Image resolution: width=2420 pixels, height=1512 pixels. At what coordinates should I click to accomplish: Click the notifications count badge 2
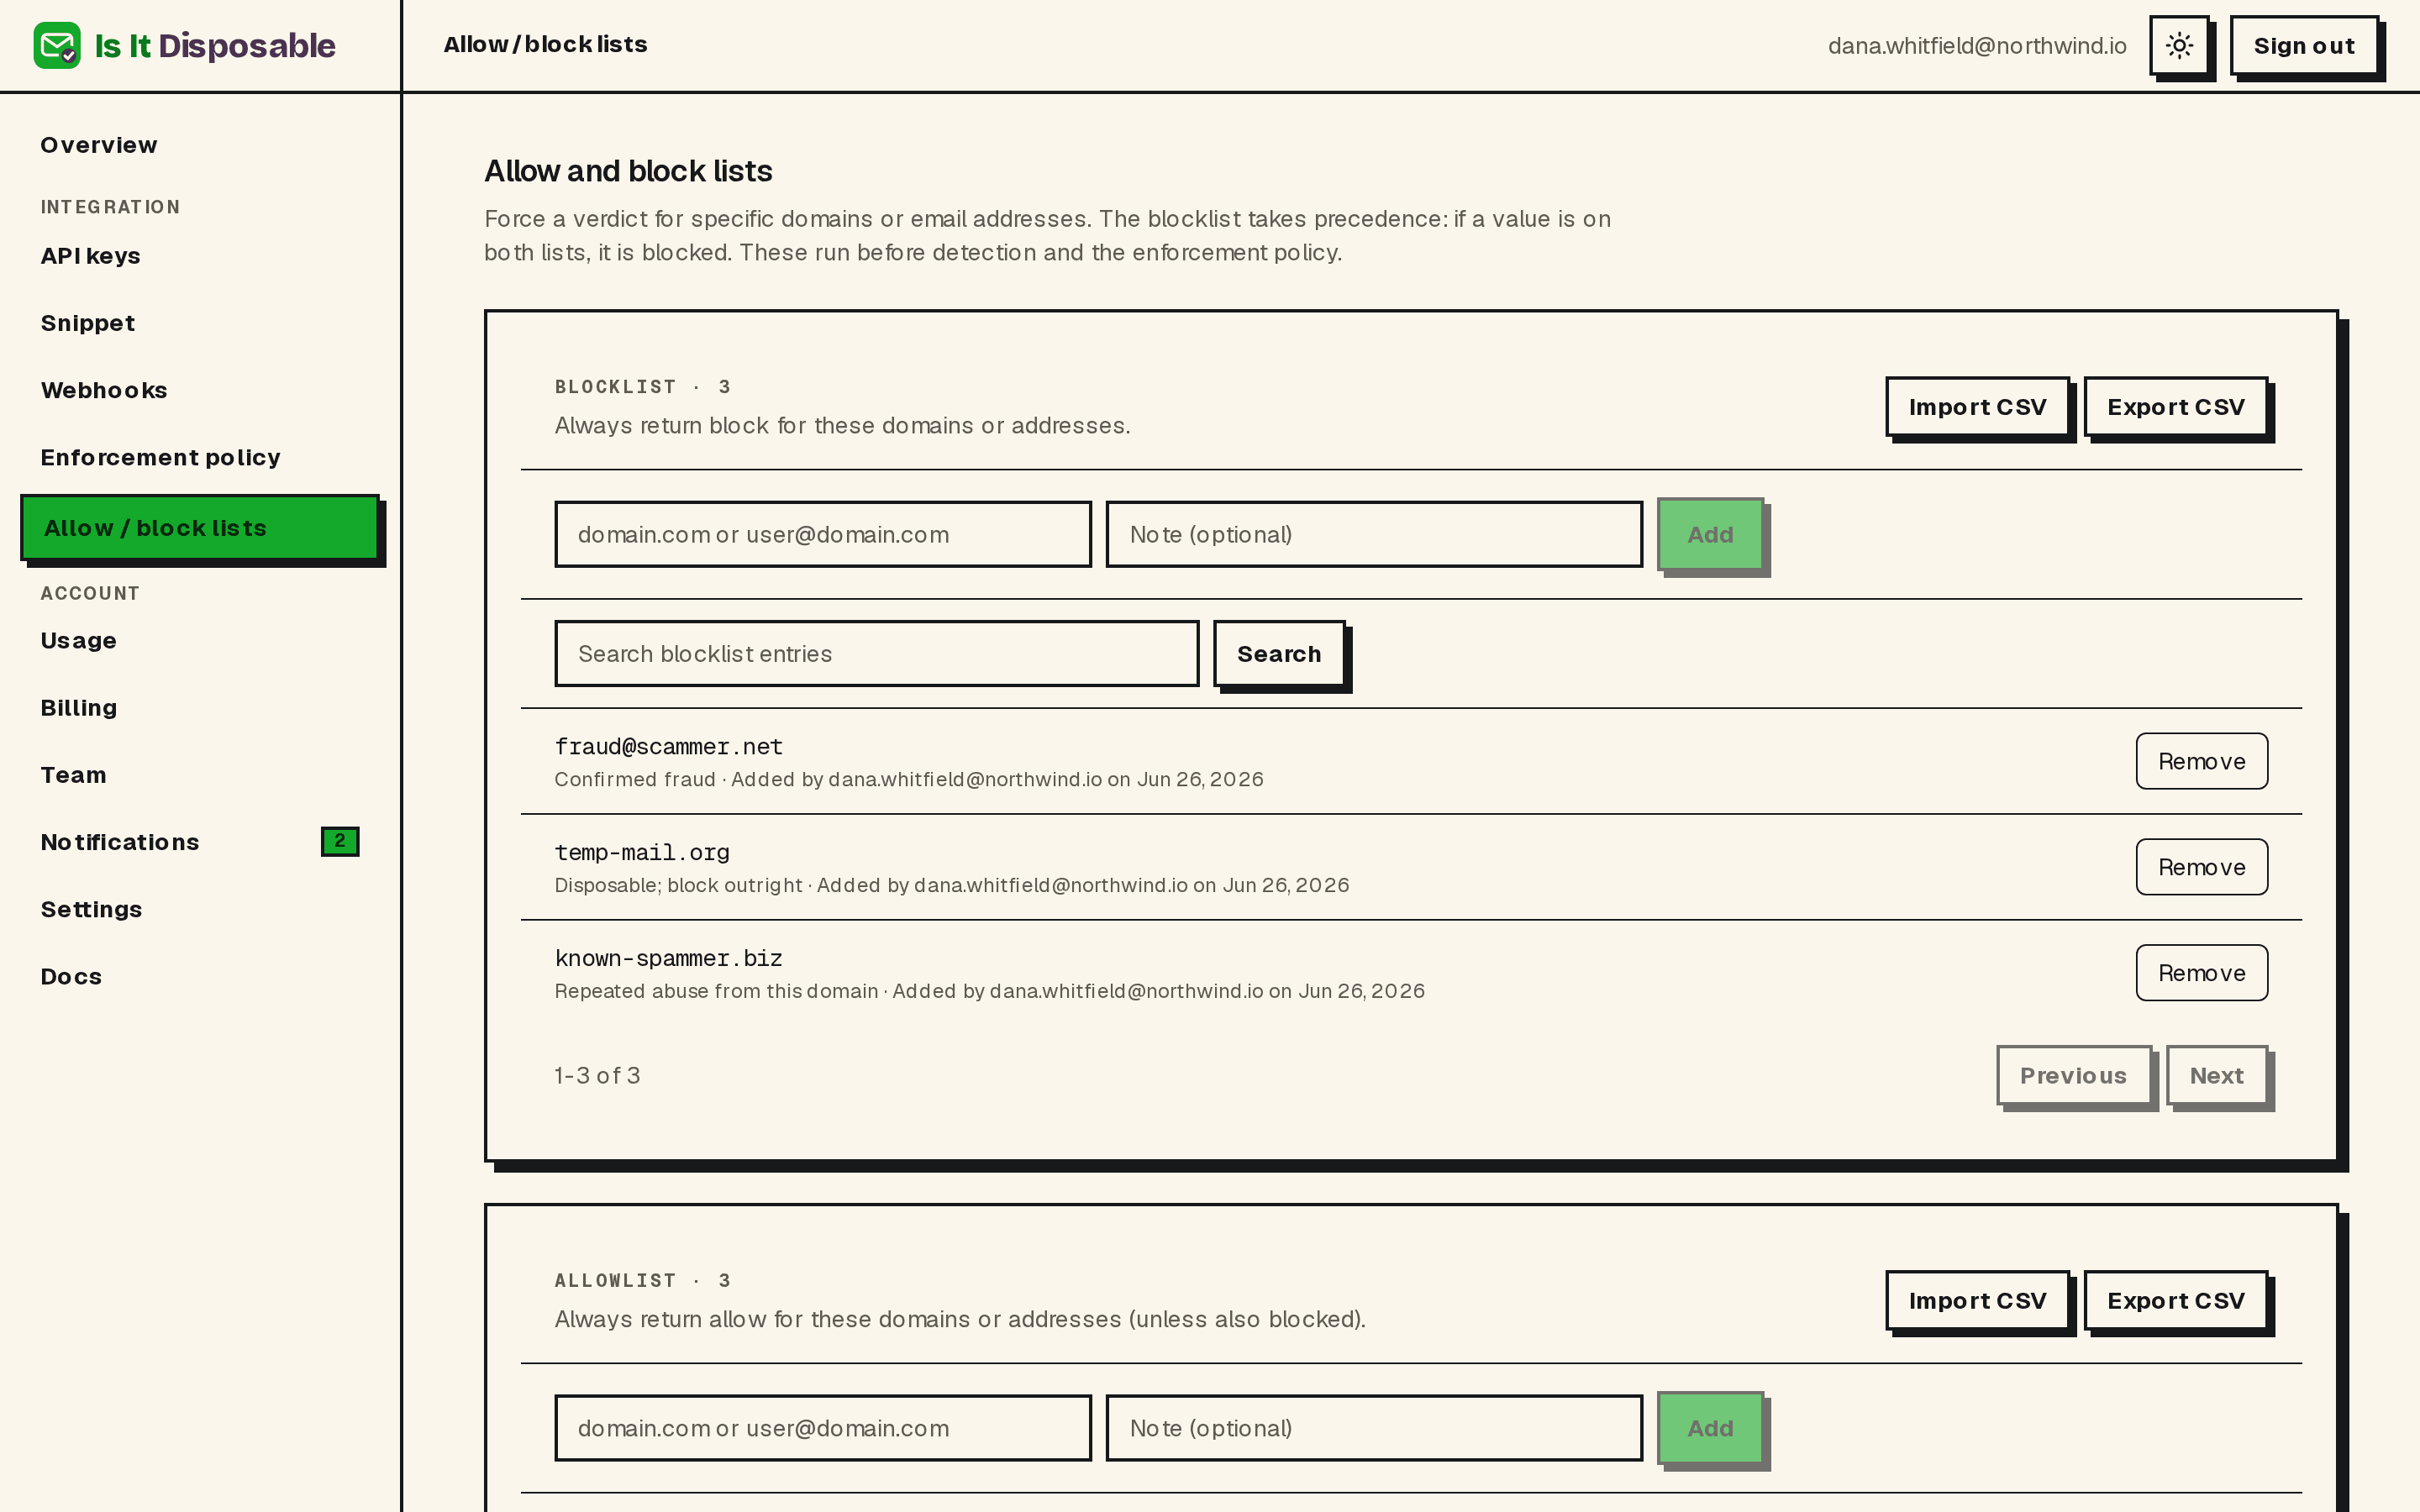click(340, 841)
